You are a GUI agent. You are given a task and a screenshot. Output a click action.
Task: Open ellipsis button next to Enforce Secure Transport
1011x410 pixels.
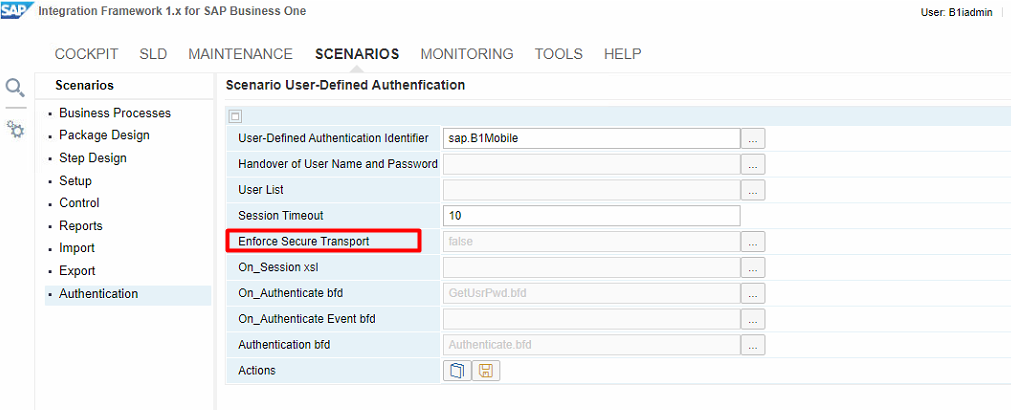pyautogui.click(x=752, y=242)
